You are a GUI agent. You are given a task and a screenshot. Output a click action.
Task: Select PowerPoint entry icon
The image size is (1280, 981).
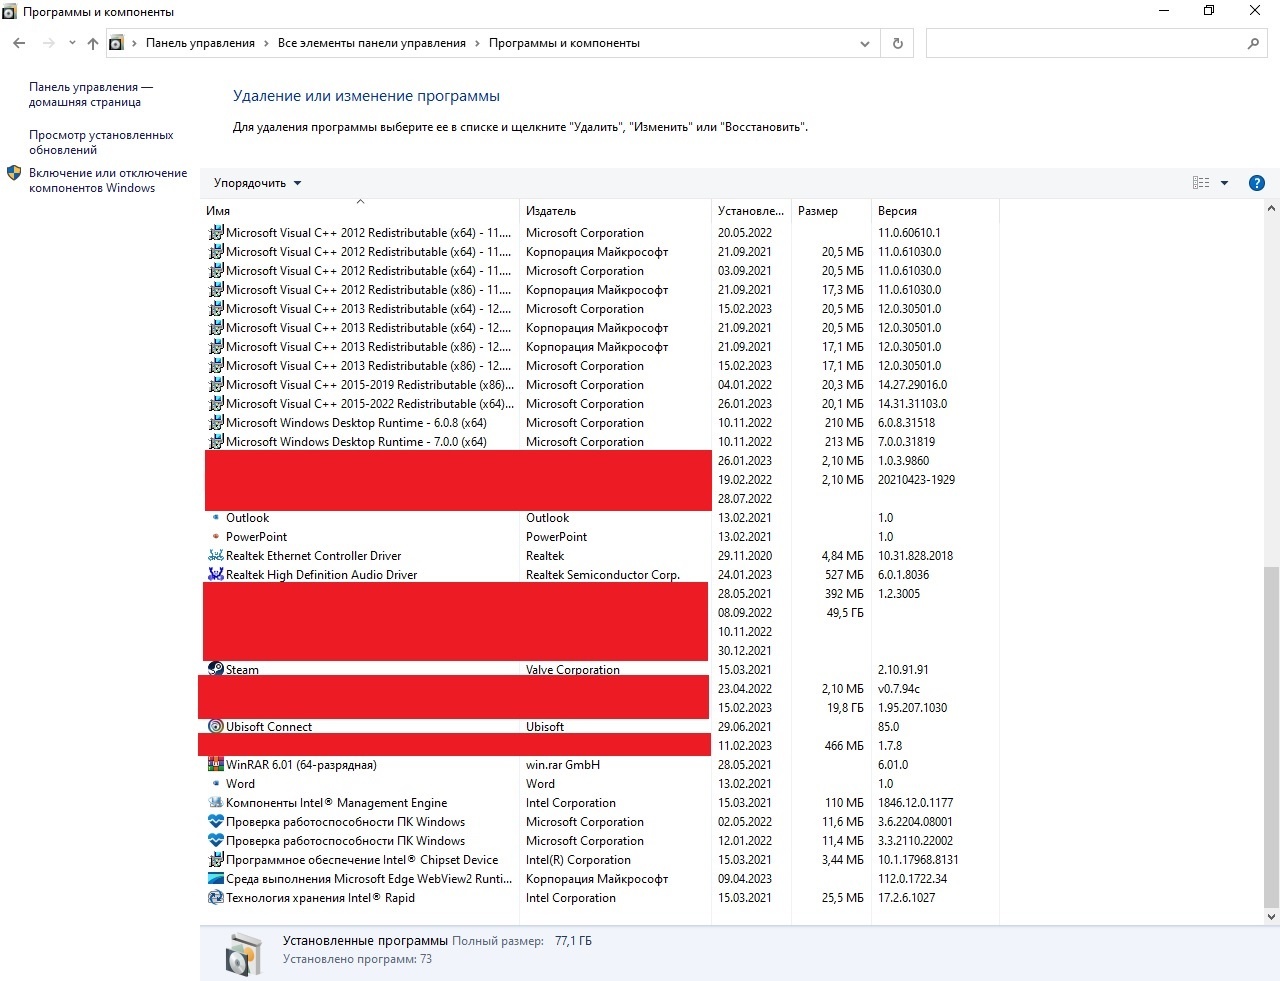pyautogui.click(x=216, y=537)
